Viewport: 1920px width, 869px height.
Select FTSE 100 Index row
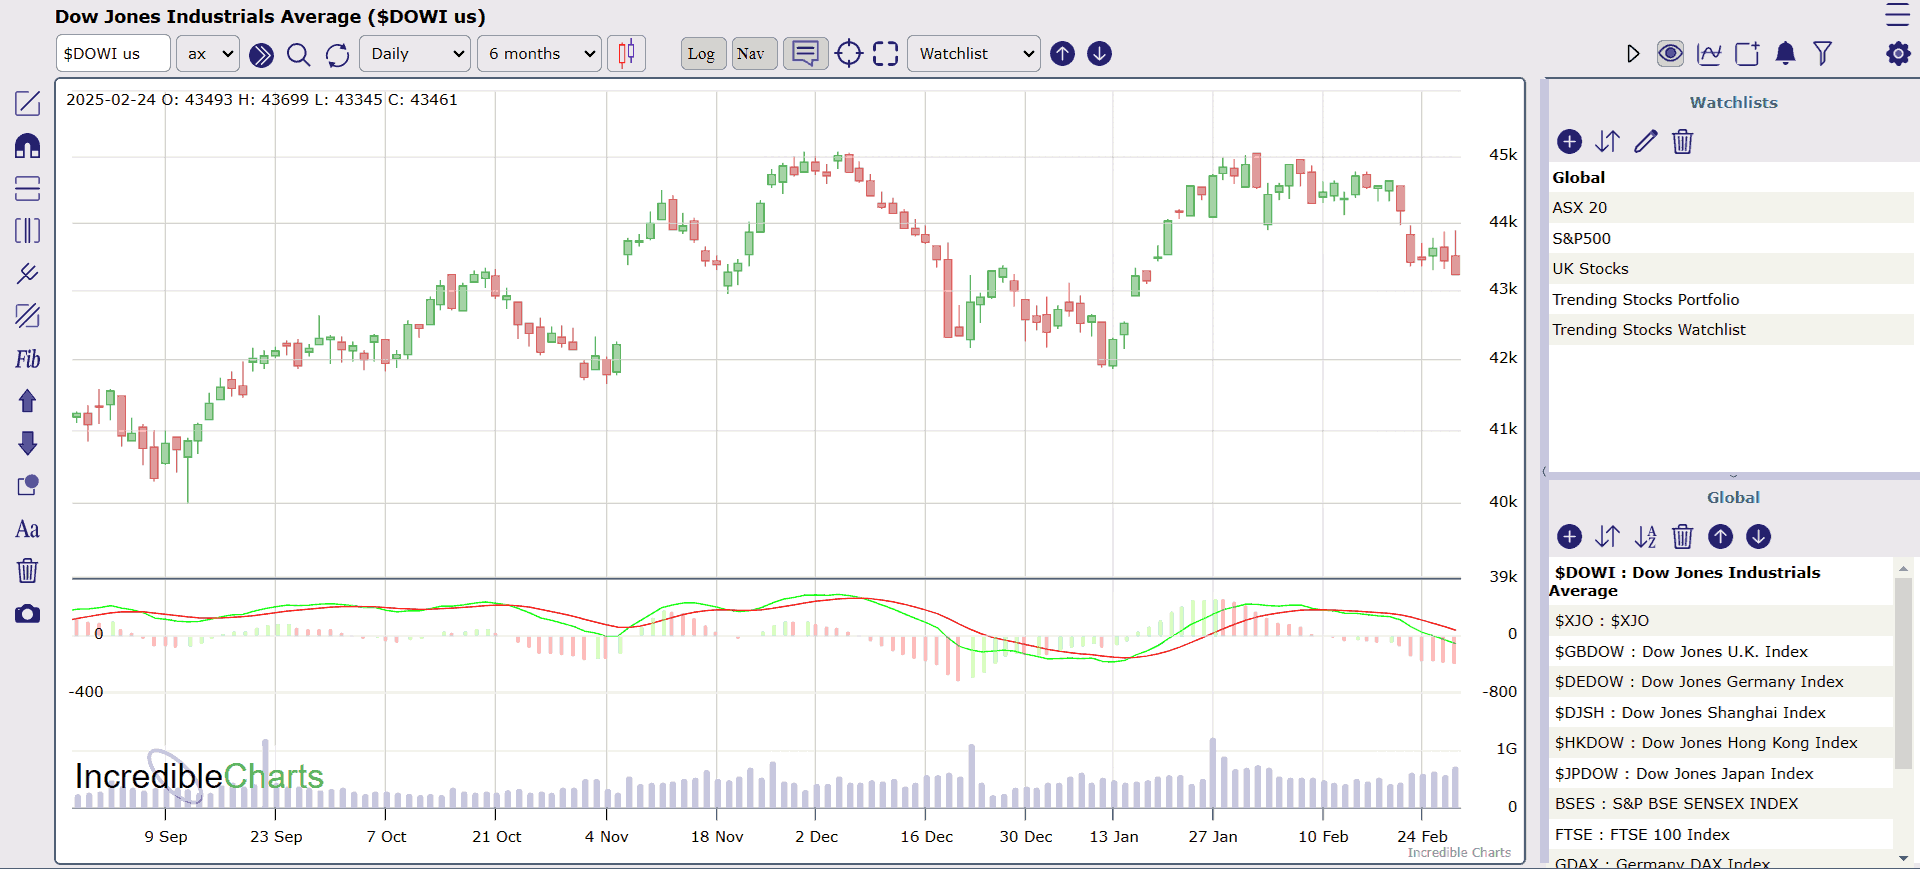point(1721,834)
